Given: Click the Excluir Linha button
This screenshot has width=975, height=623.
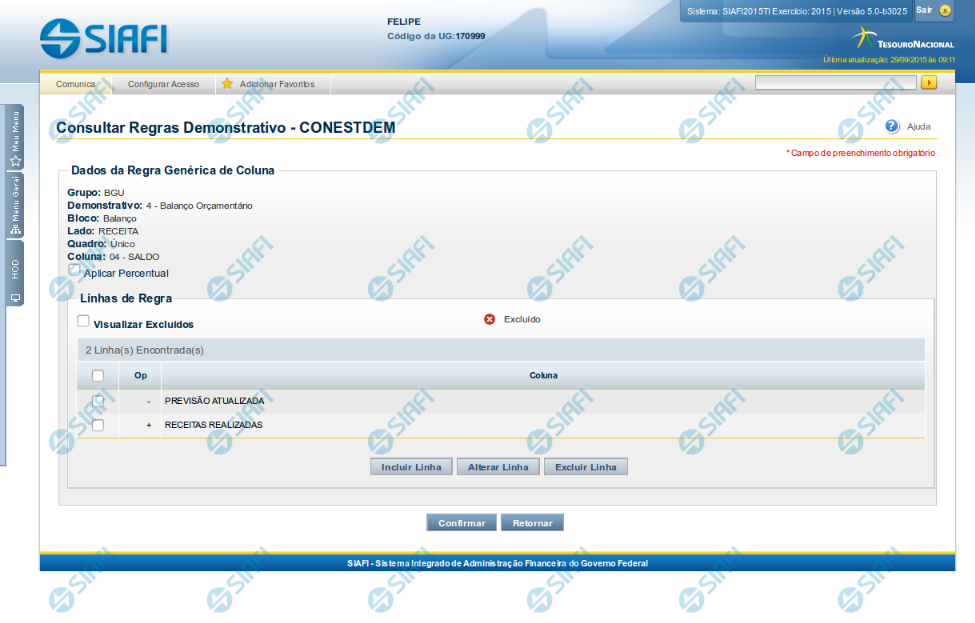Looking at the screenshot, I should [586, 467].
